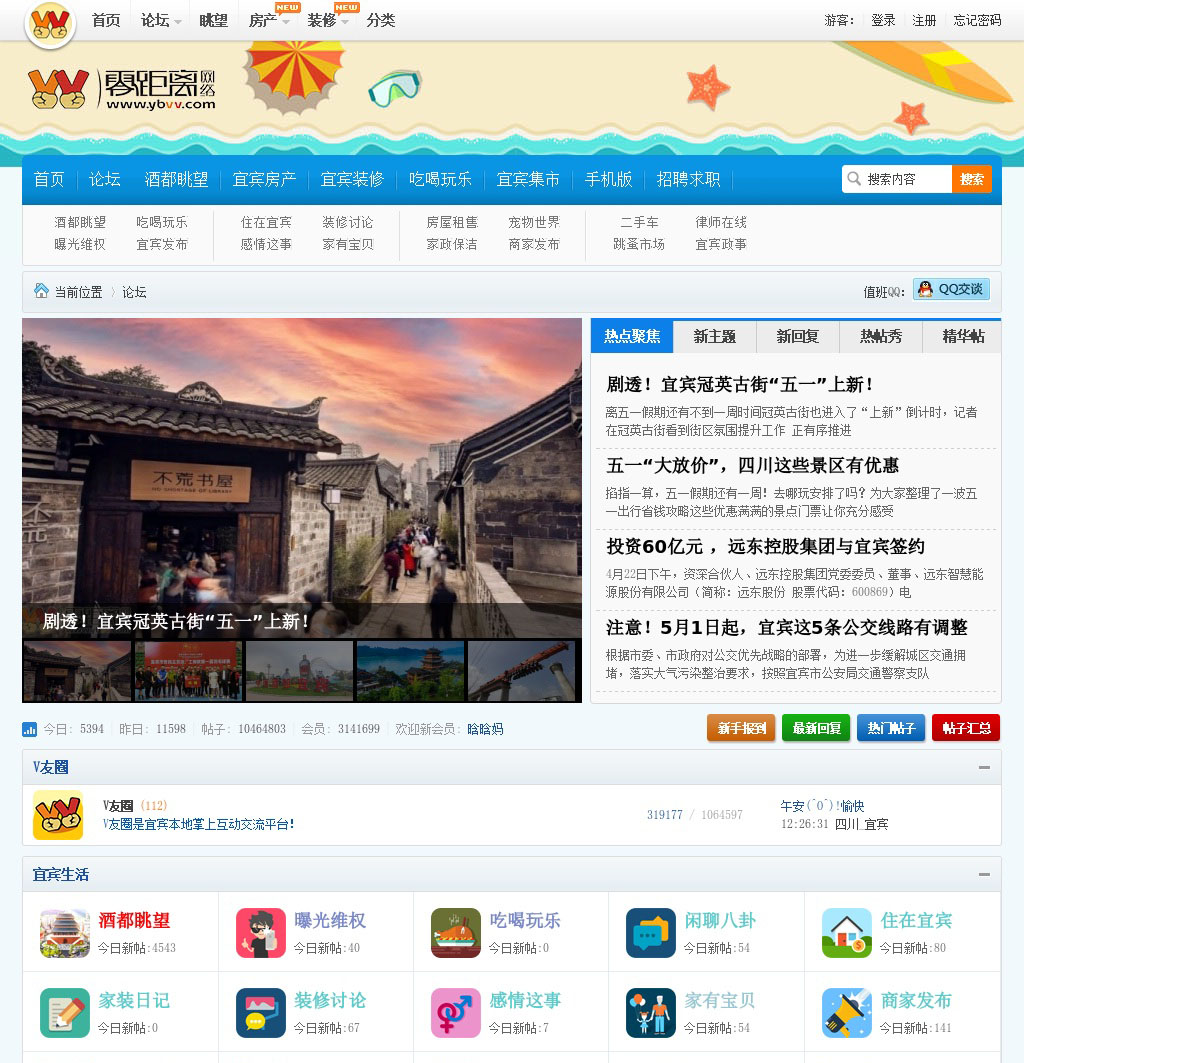Switch to the 精华帖 tab
The height and width of the screenshot is (1063, 1200).
click(x=963, y=337)
